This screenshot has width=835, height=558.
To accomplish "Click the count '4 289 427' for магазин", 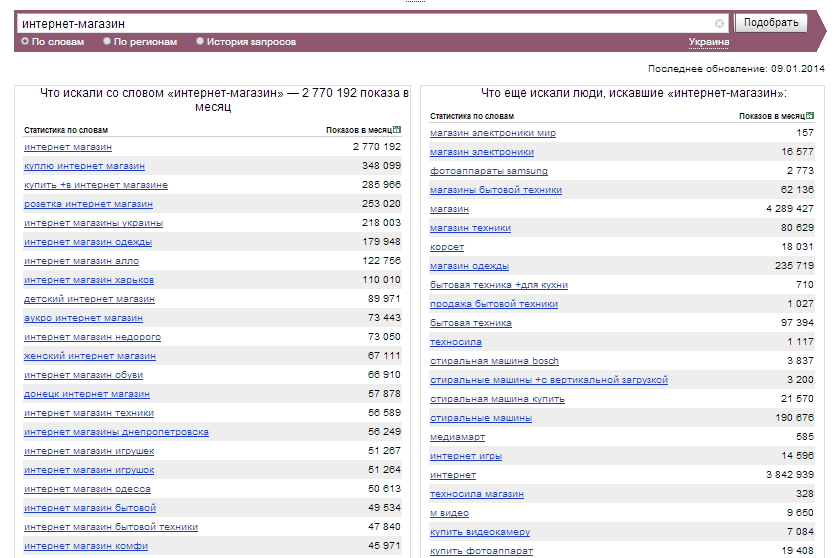I will (789, 209).
